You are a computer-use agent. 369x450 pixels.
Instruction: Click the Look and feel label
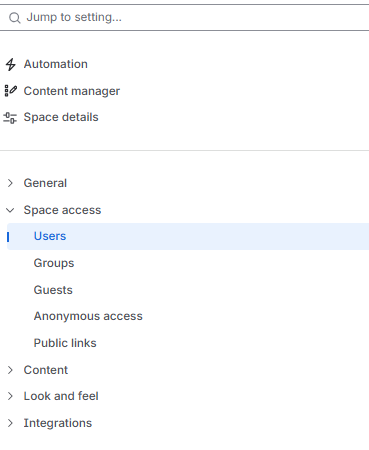61,396
